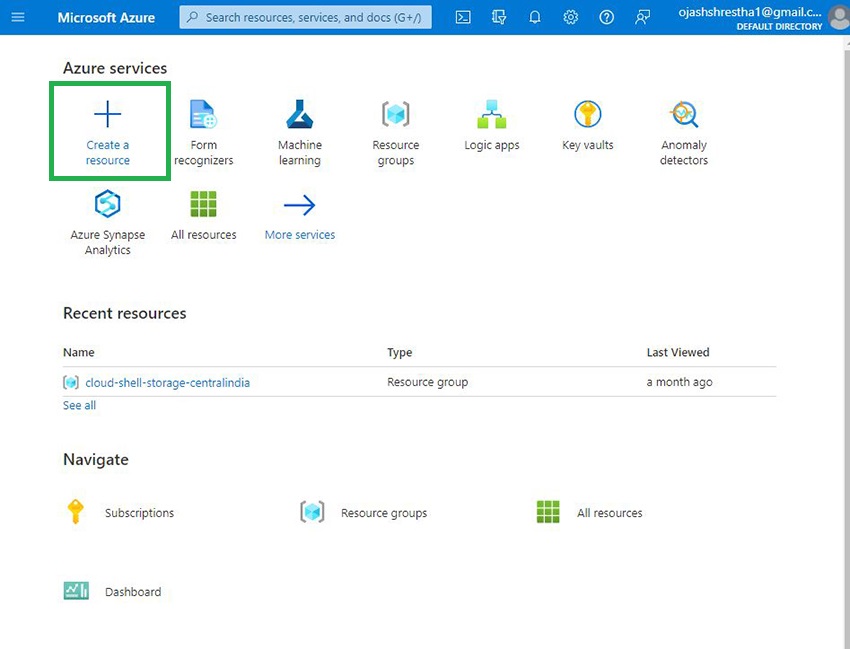850x649 pixels.
Task: Open Azure Synapse Analytics icon
Action: pos(107,204)
